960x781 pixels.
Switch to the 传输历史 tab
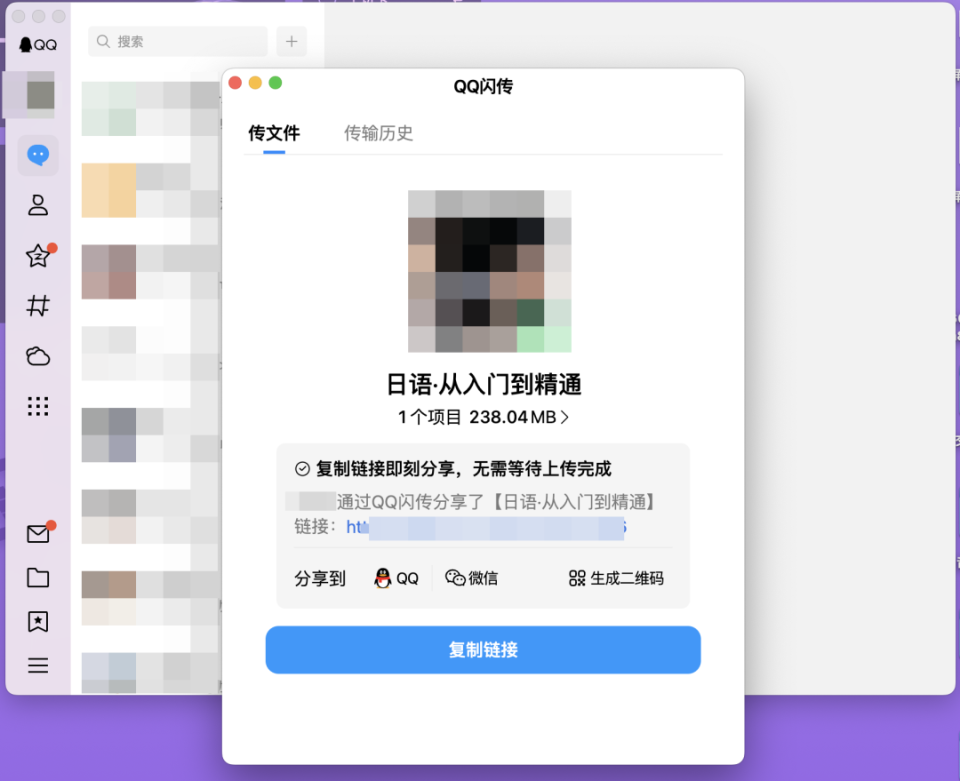click(x=378, y=133)
